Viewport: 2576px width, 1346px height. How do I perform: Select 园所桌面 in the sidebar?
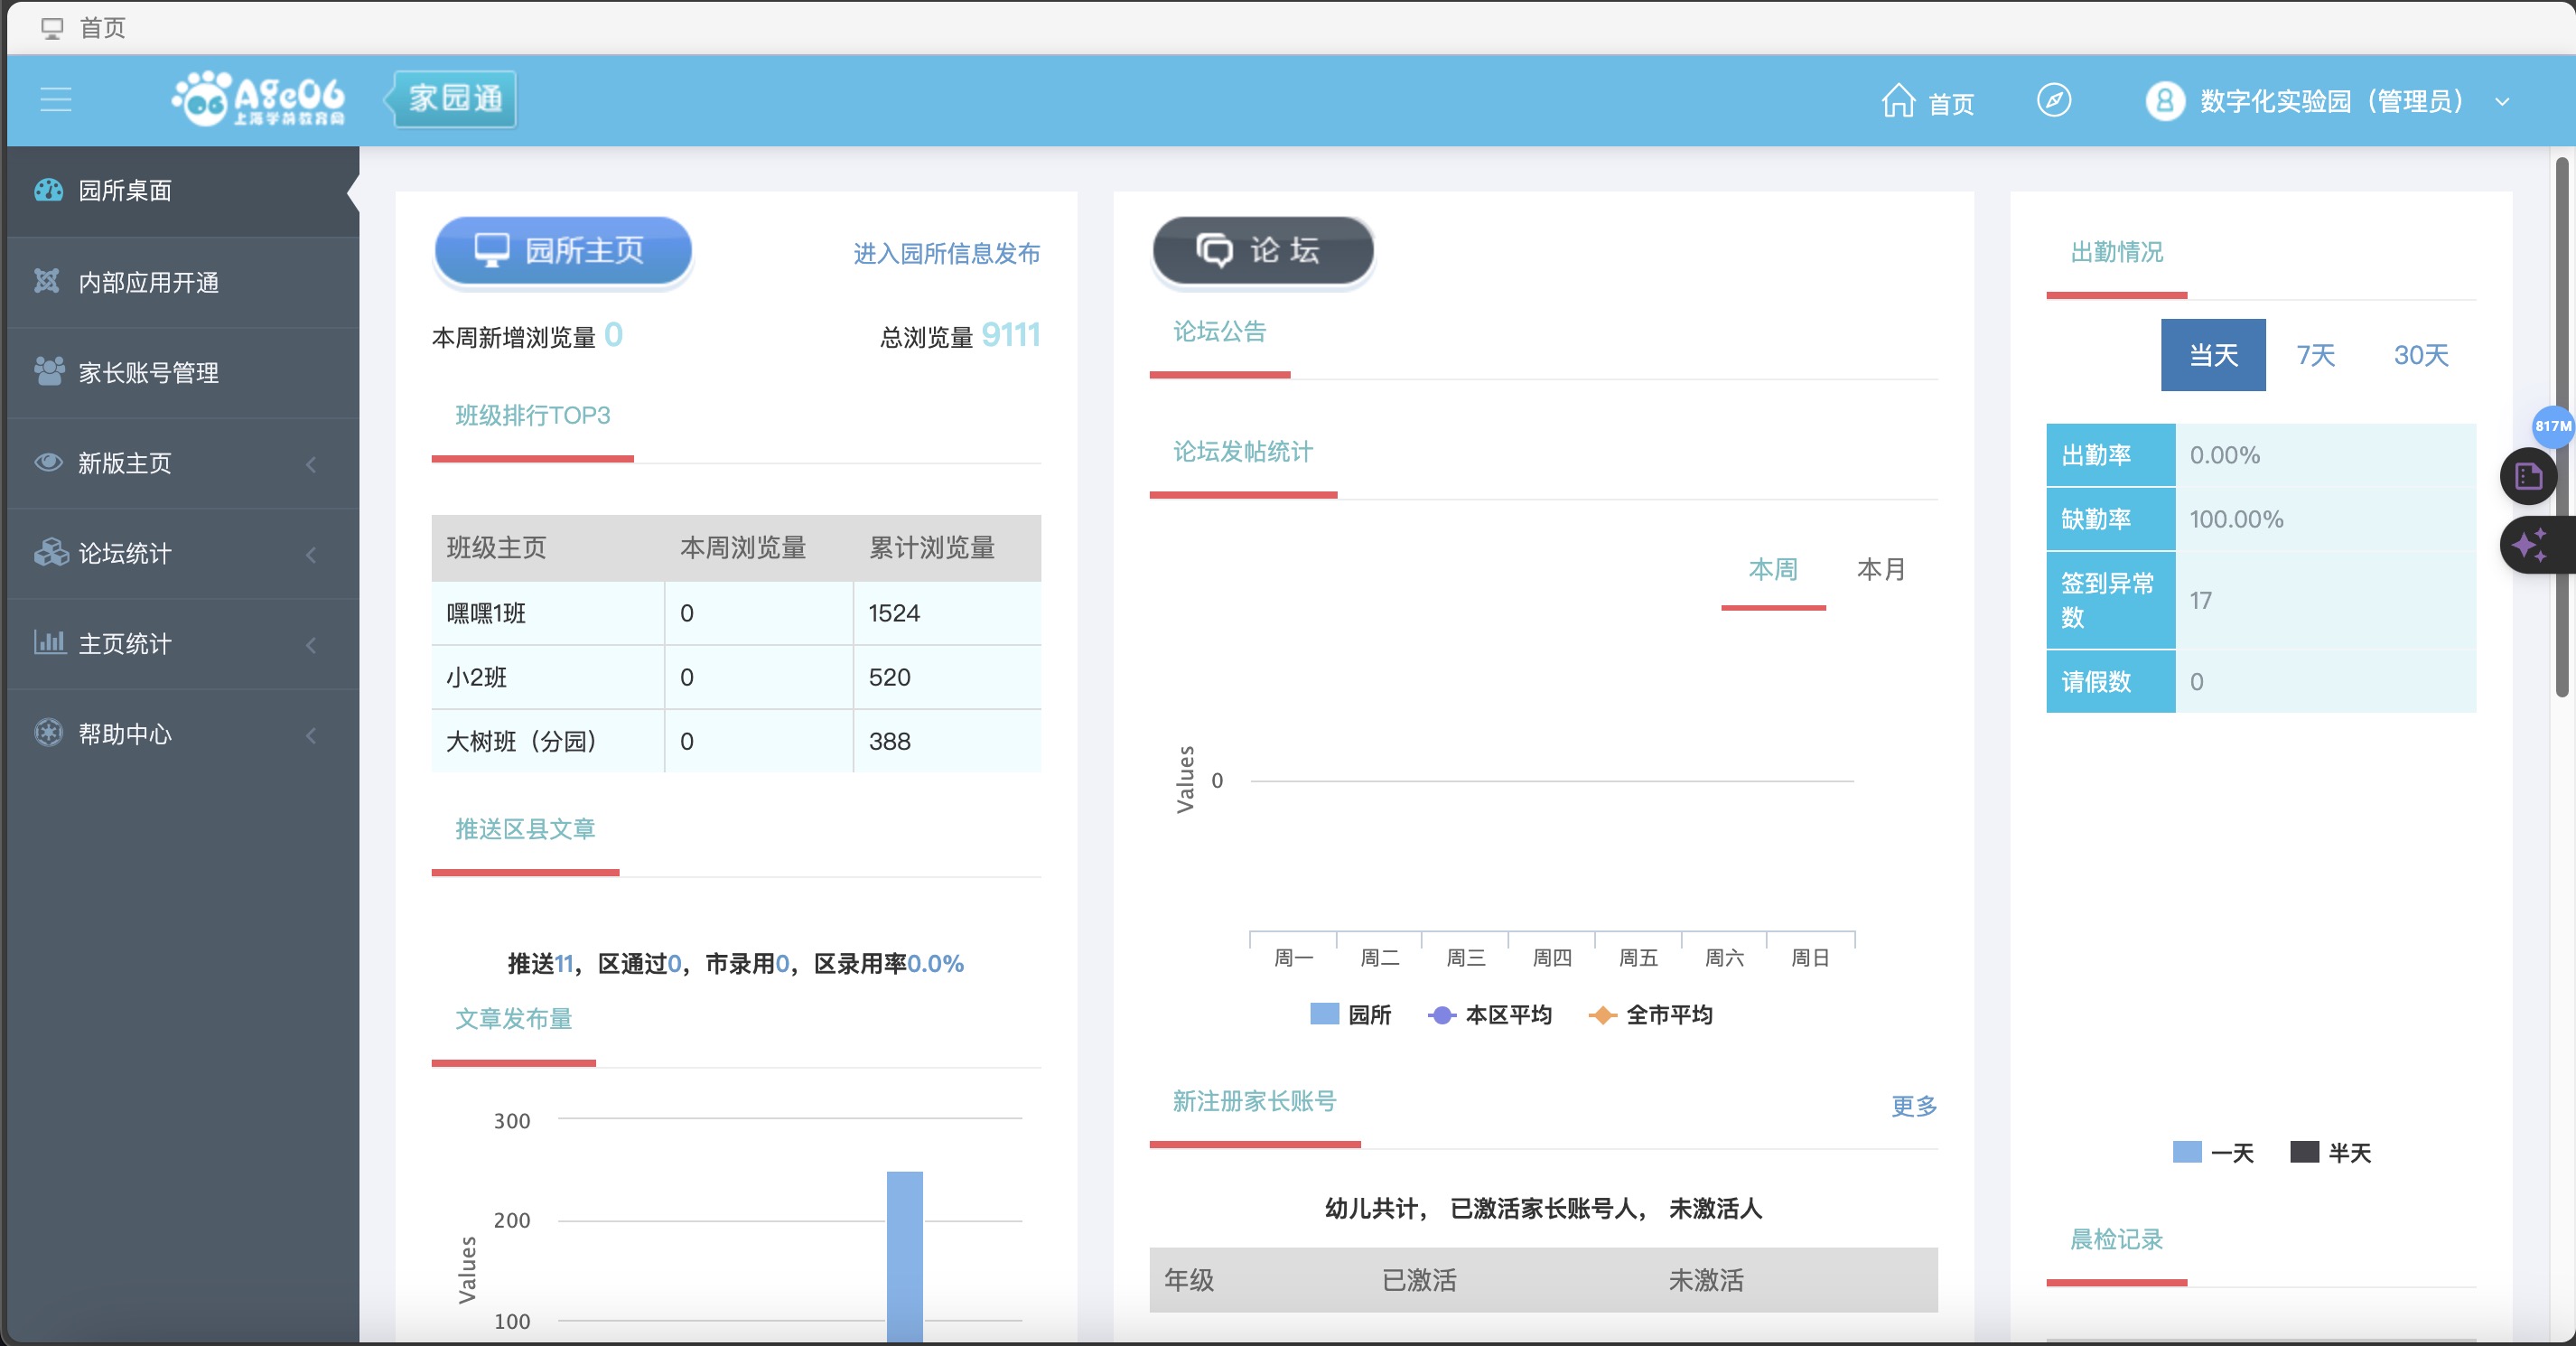pos(183,191)
